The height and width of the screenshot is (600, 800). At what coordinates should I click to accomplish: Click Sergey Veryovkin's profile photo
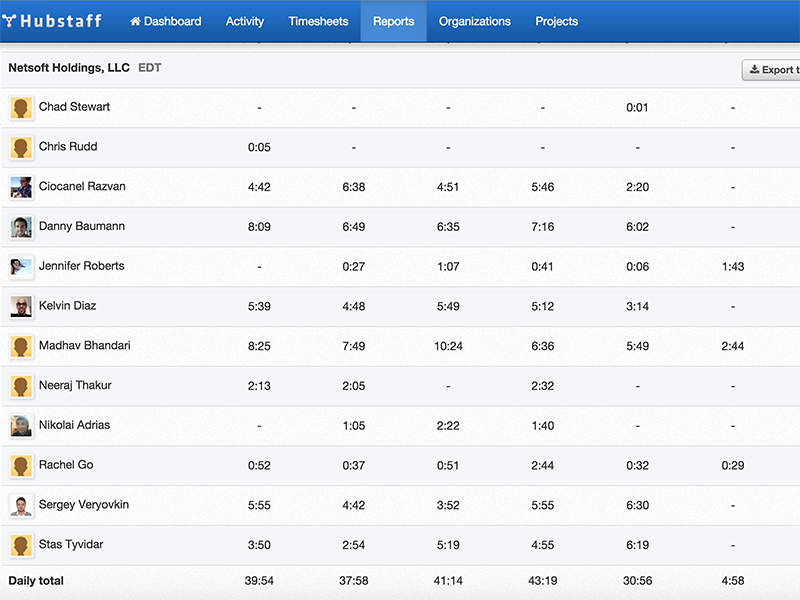coord(21,506)
